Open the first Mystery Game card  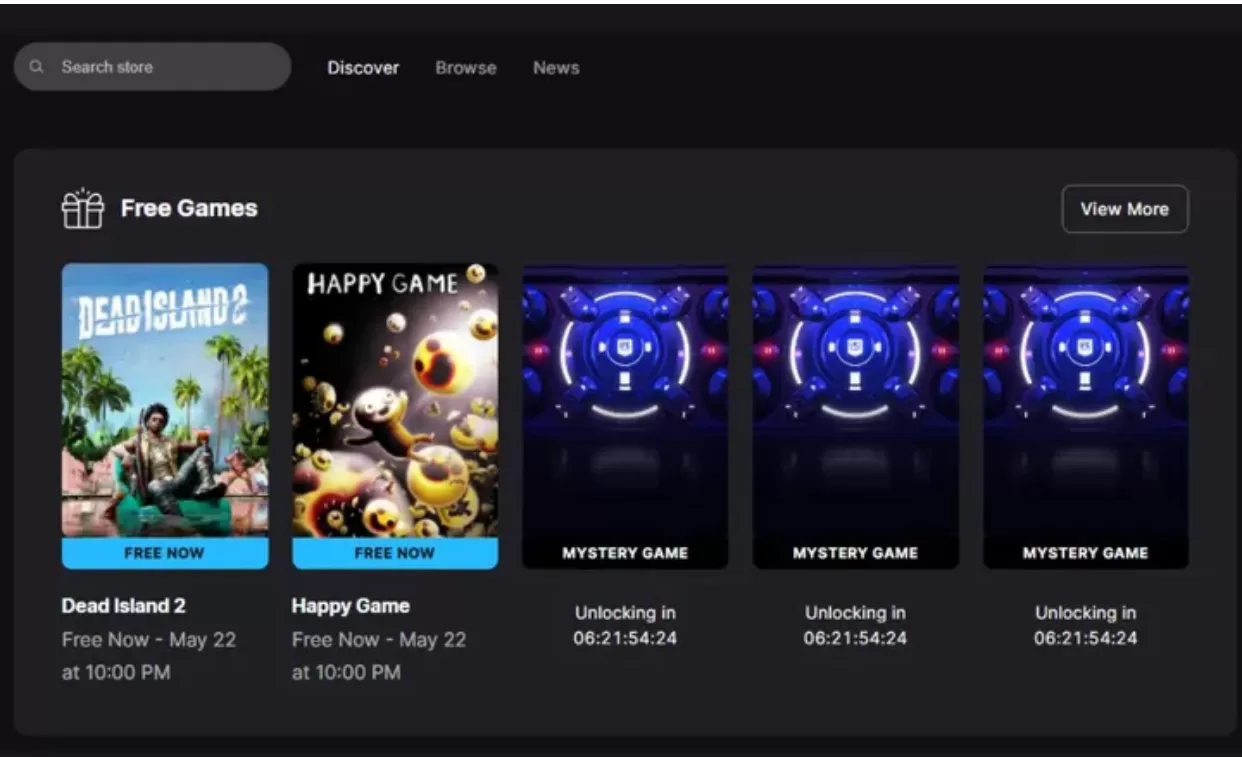(625, 415)
